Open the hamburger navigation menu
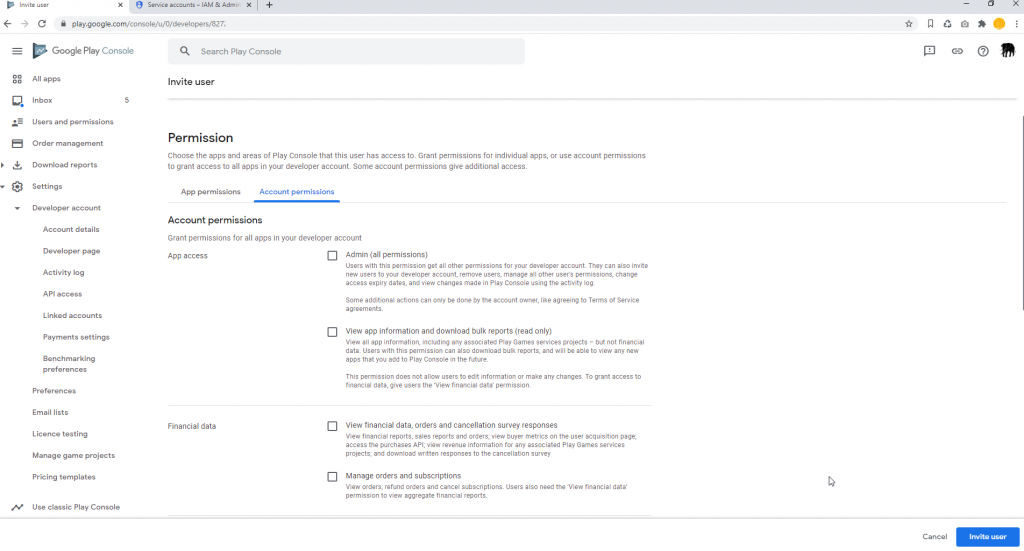Viewport: 1024px width, 551px height. [17, 51]
